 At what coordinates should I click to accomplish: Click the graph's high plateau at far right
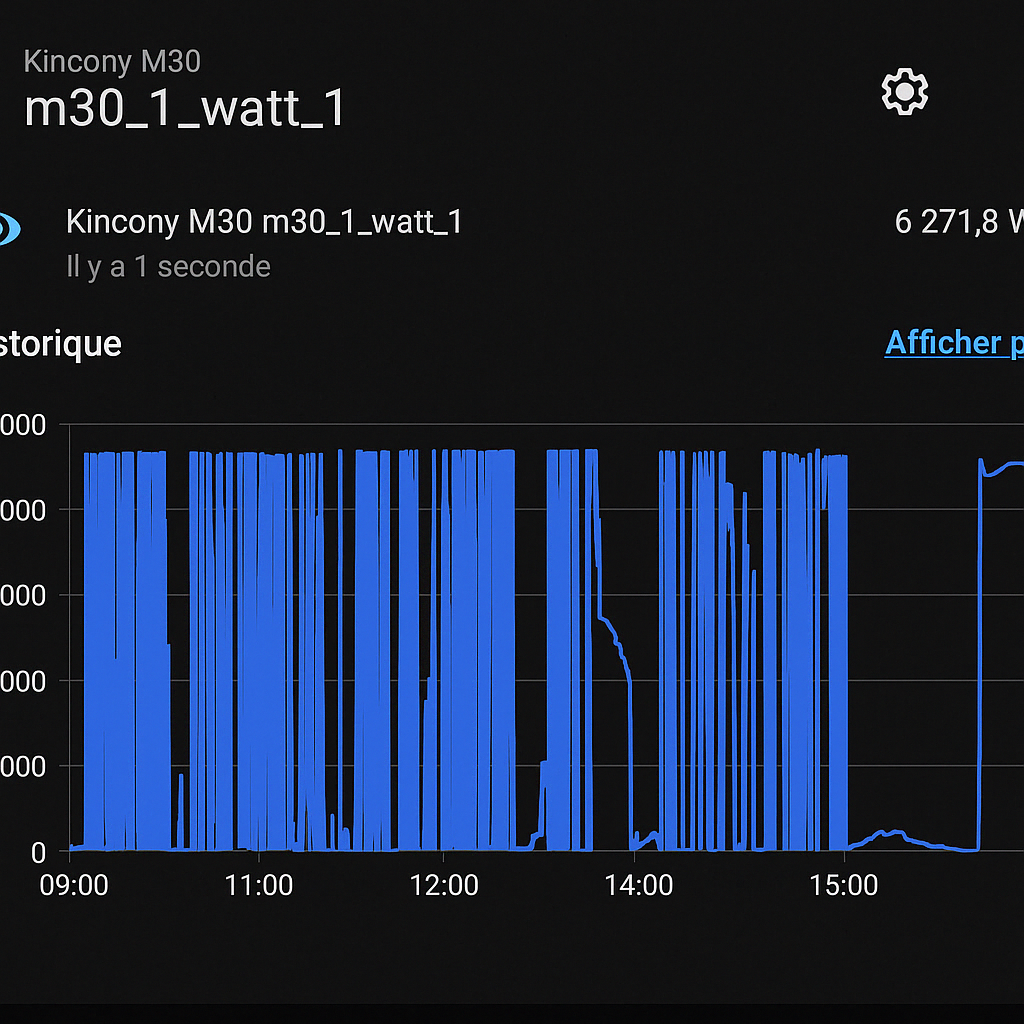tap(1006, 465)
